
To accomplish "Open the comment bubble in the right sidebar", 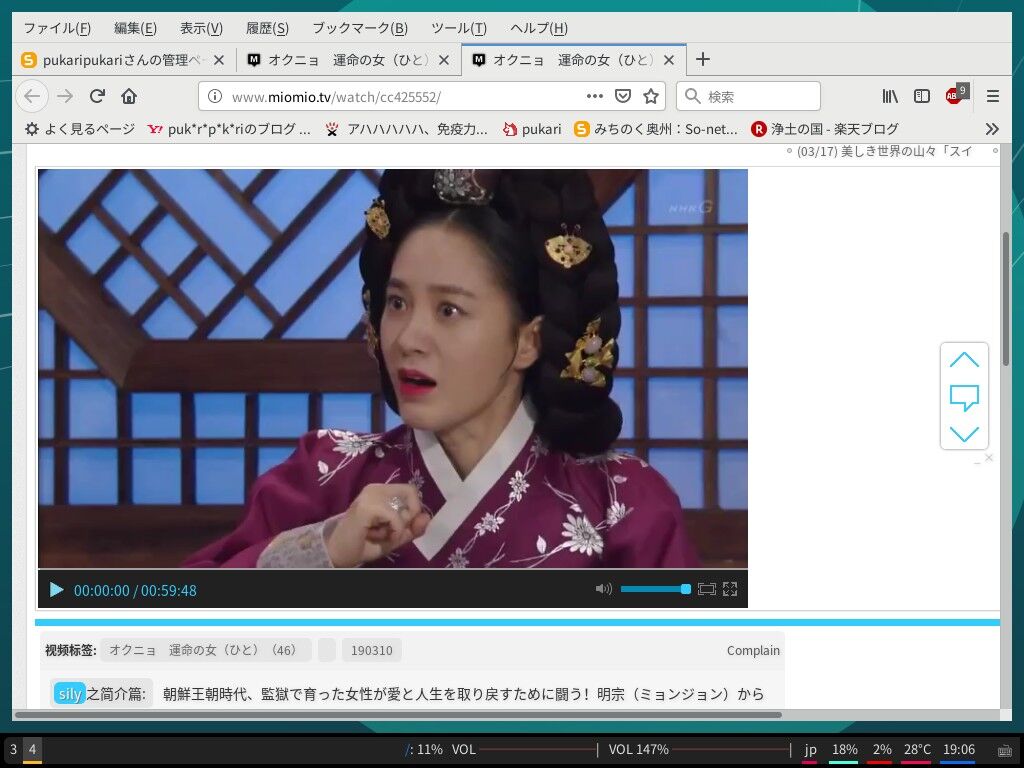I will point(964,397).
